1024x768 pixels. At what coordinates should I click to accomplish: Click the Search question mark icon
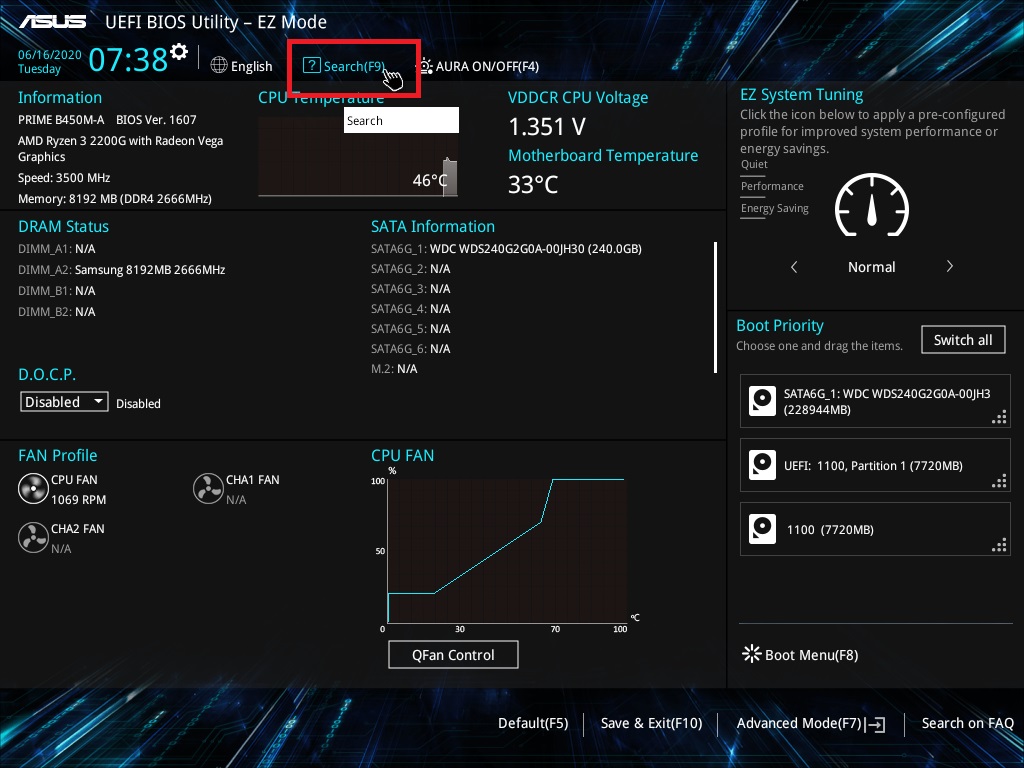click(312, 65)
